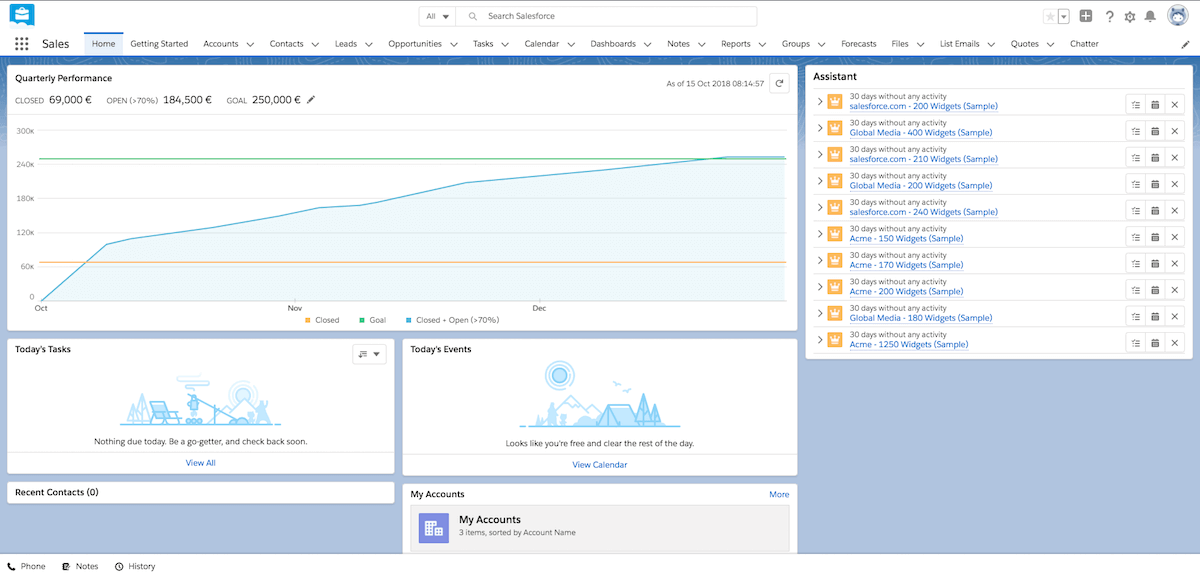This screenshot has height=578, width=1200.
Task: Open the Chatter tab
Action: pyautogui.click(x=1084, y=44)
